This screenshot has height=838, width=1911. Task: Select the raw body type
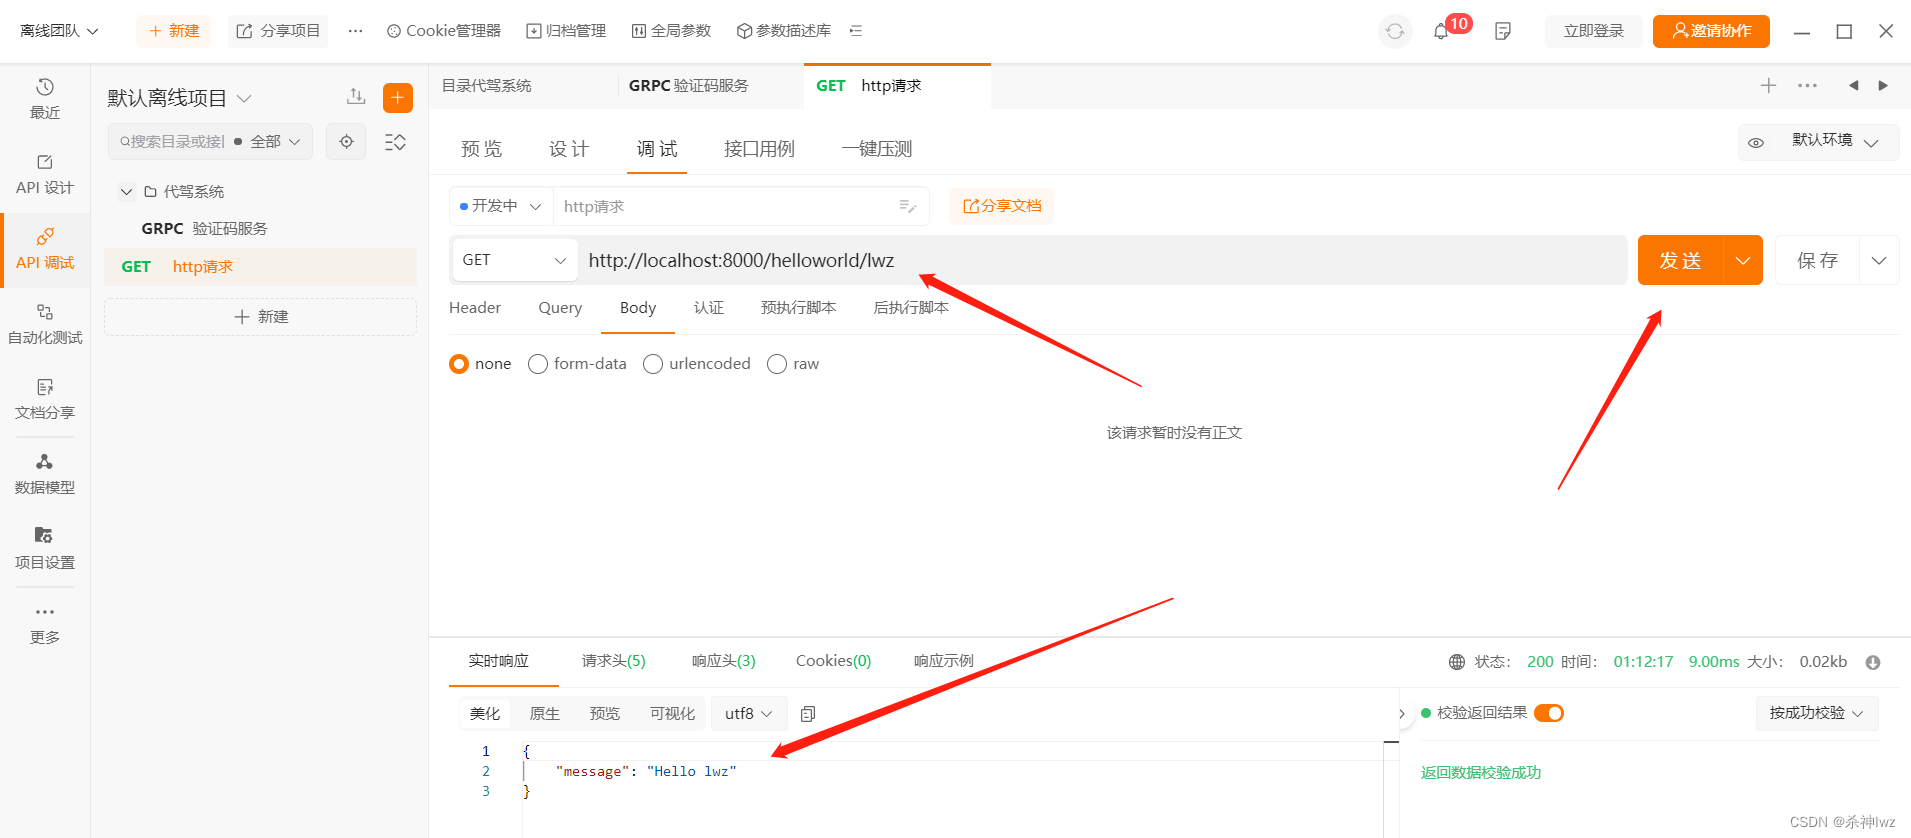(777, 364)
